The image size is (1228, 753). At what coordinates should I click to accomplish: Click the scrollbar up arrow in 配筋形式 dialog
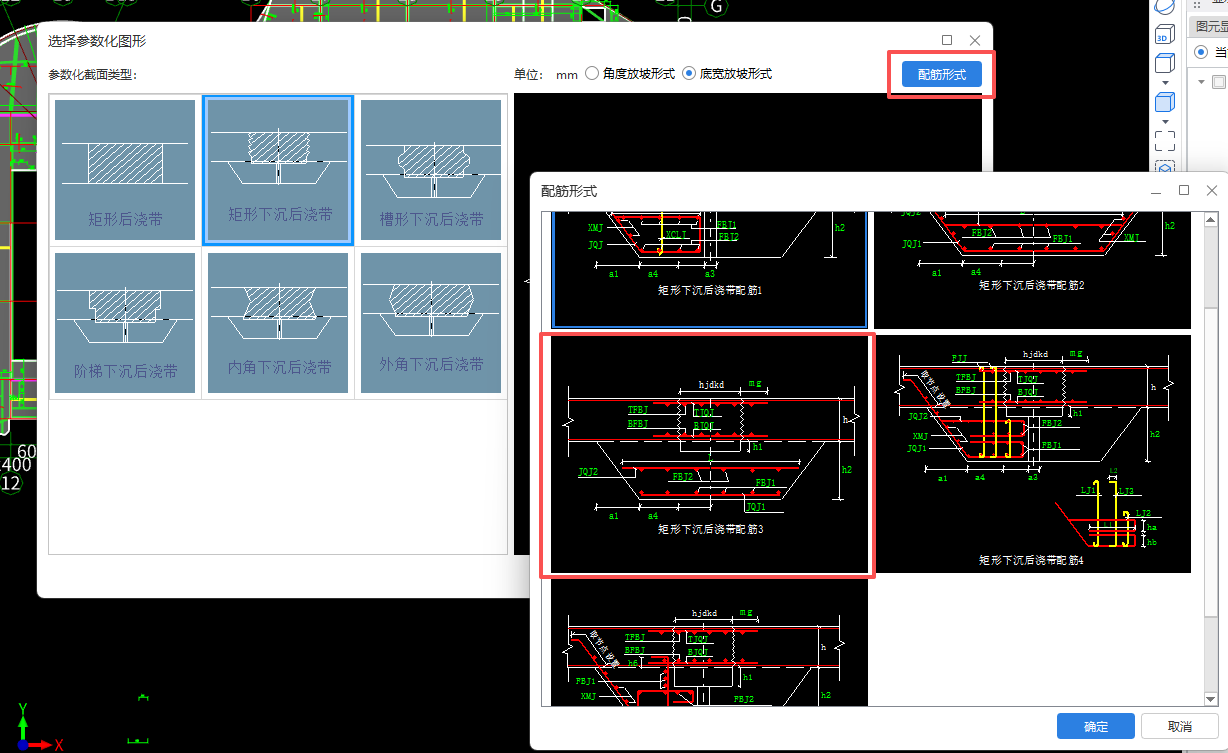tap(1210, 219)
